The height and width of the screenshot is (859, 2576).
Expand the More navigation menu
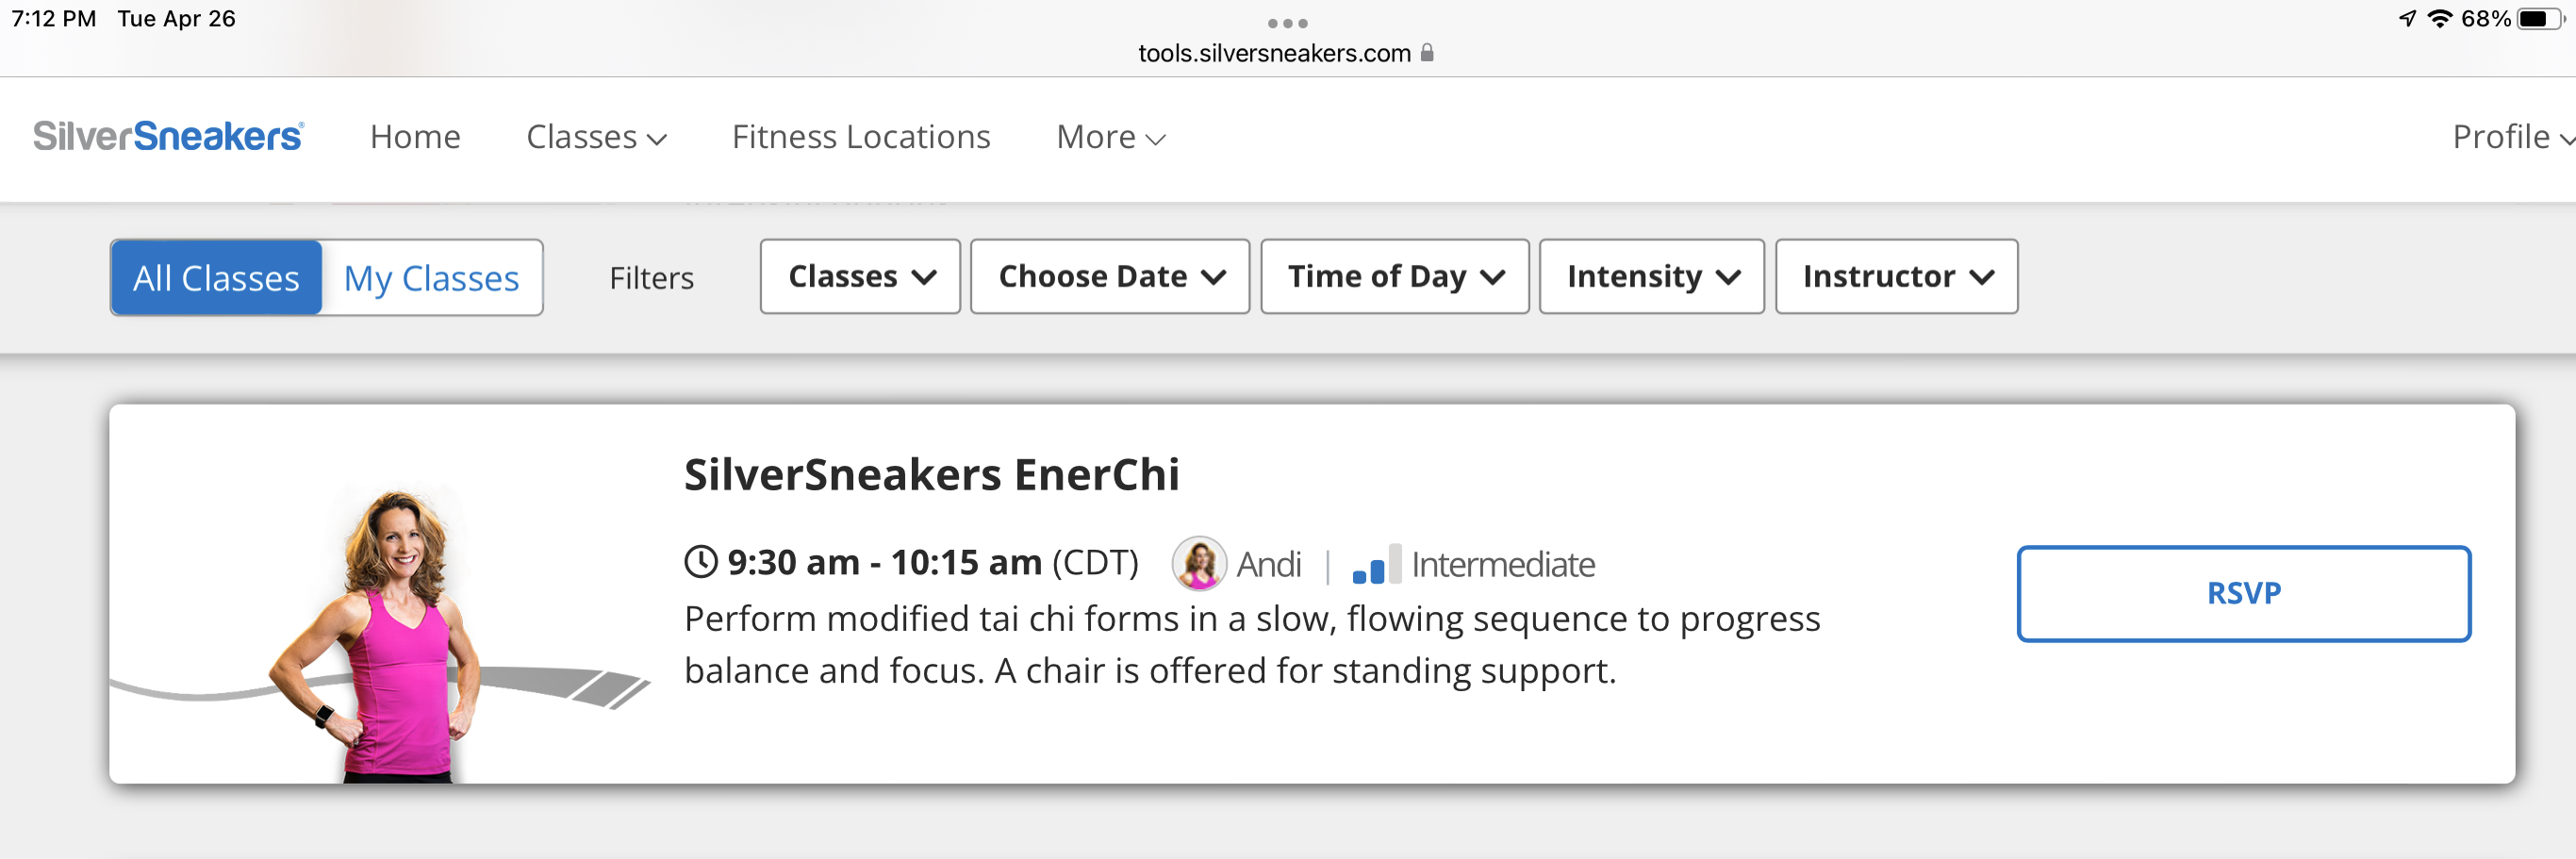1110,137
